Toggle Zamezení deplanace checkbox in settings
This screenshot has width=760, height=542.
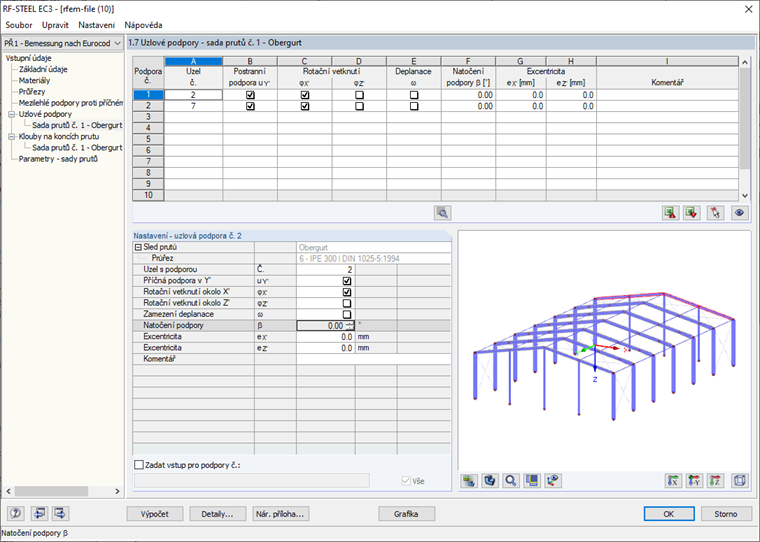(x=347, y=314)
